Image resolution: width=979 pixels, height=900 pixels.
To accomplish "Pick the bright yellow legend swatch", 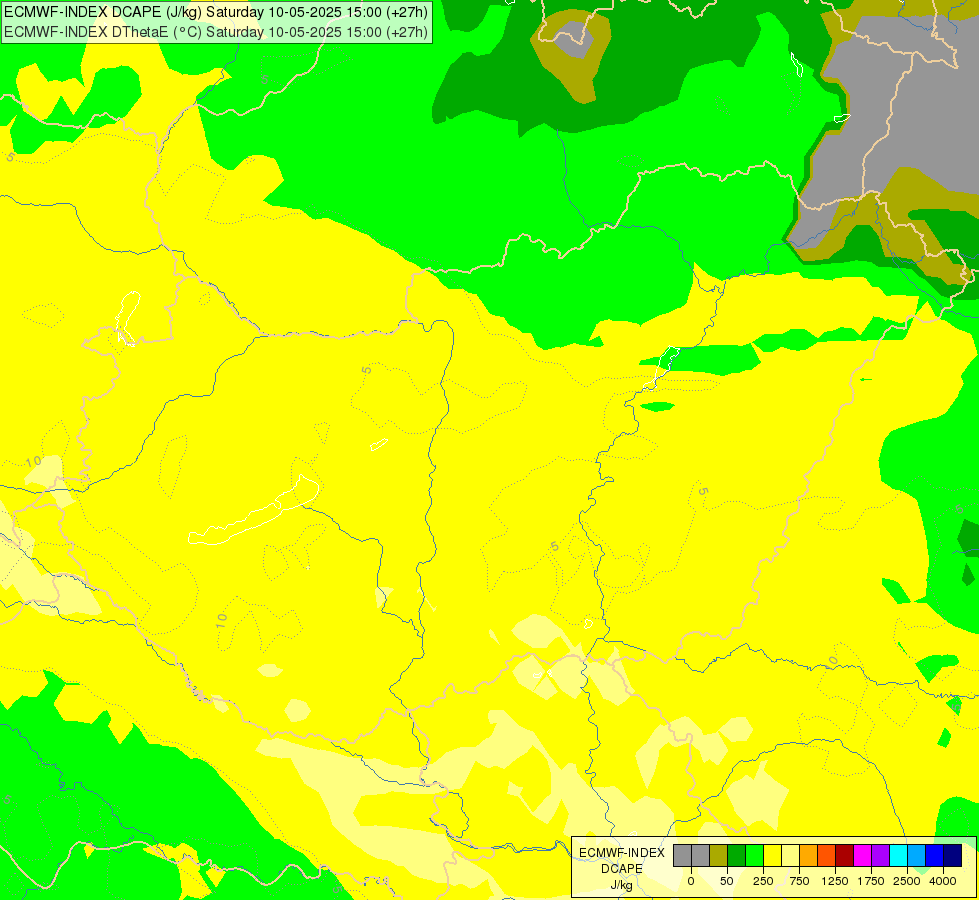I will (x=772, y=855).
